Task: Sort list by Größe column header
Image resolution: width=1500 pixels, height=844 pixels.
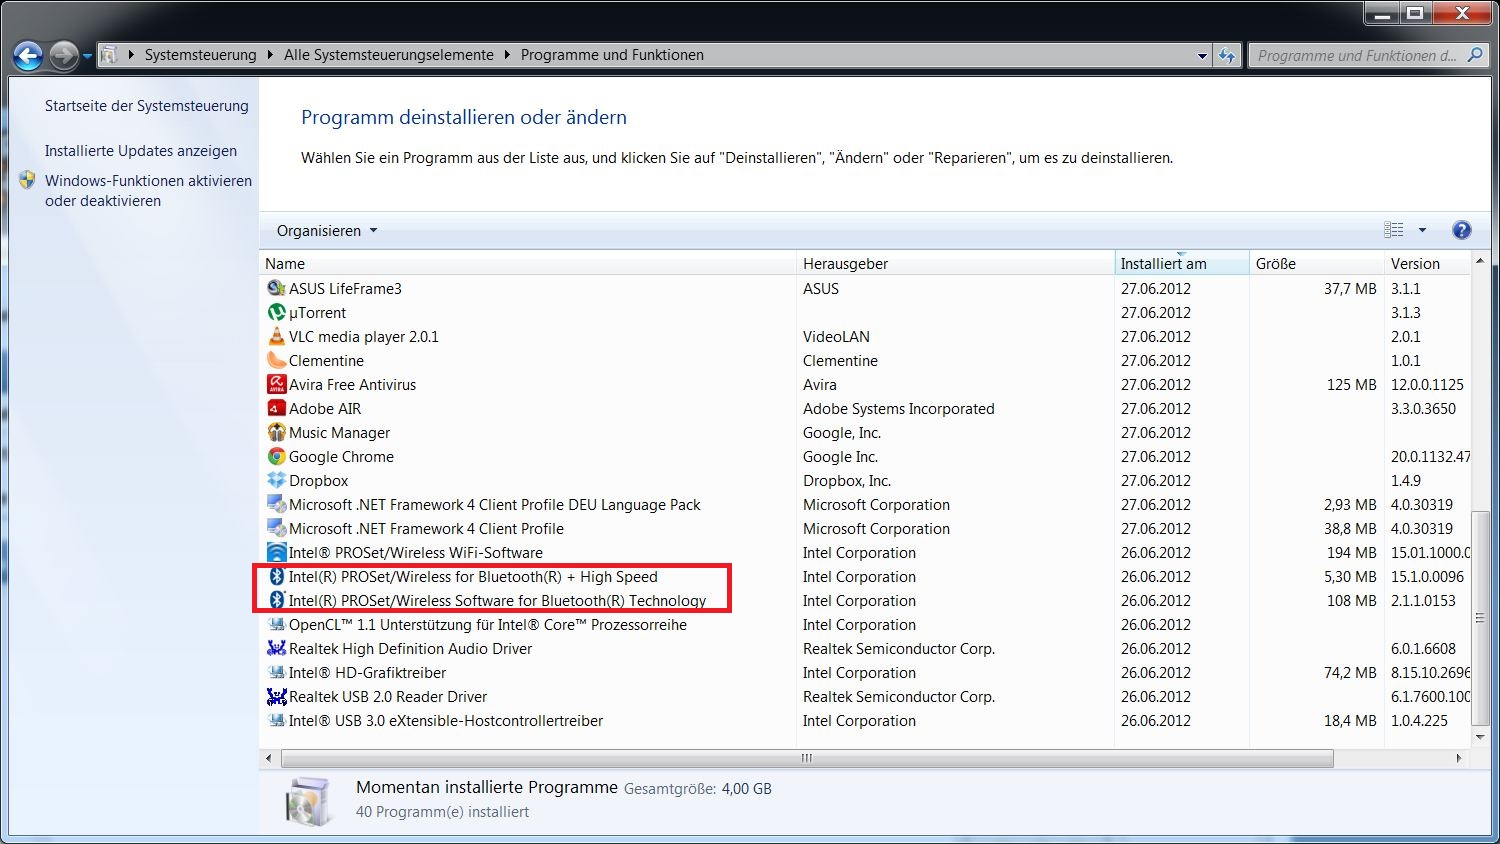Action: tap(1317, 263)
